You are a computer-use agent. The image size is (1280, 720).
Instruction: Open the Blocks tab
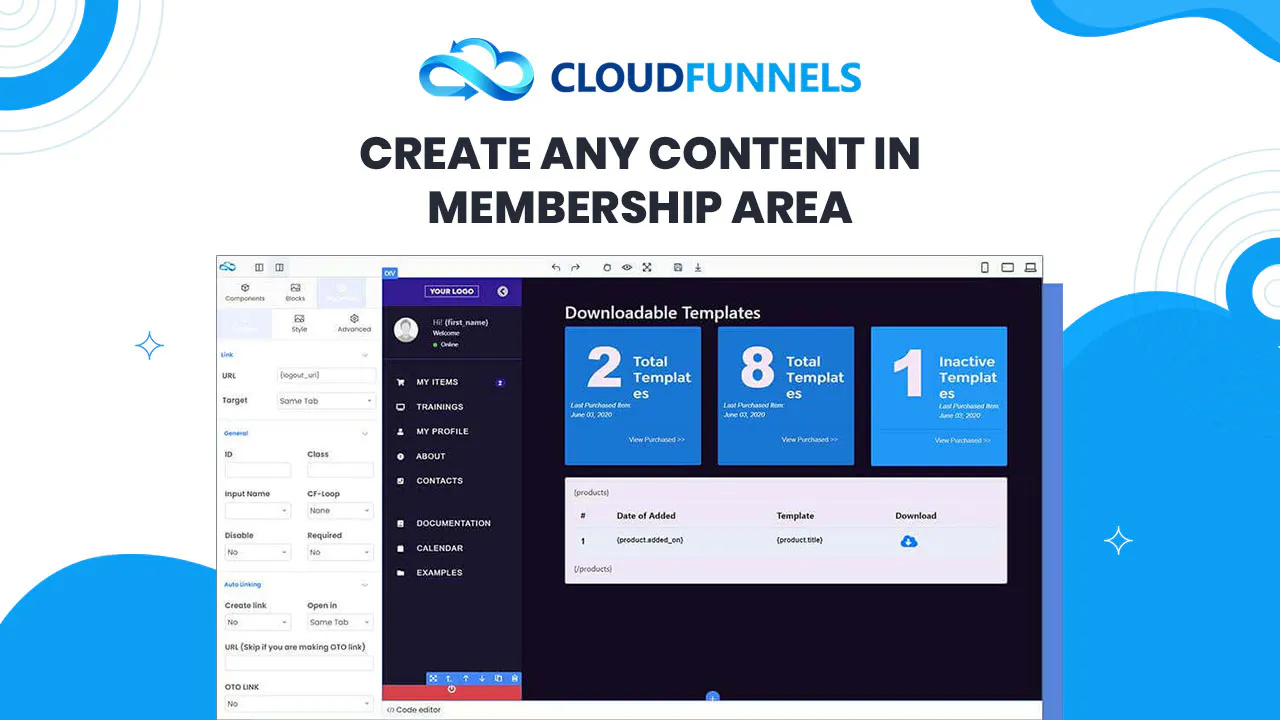295,292
